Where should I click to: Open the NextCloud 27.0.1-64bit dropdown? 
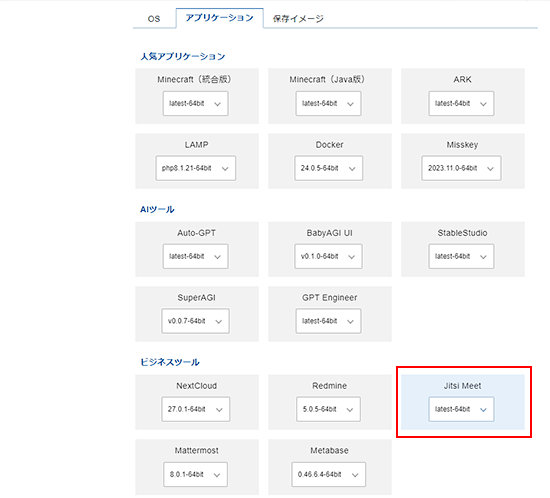click(196, 409)
